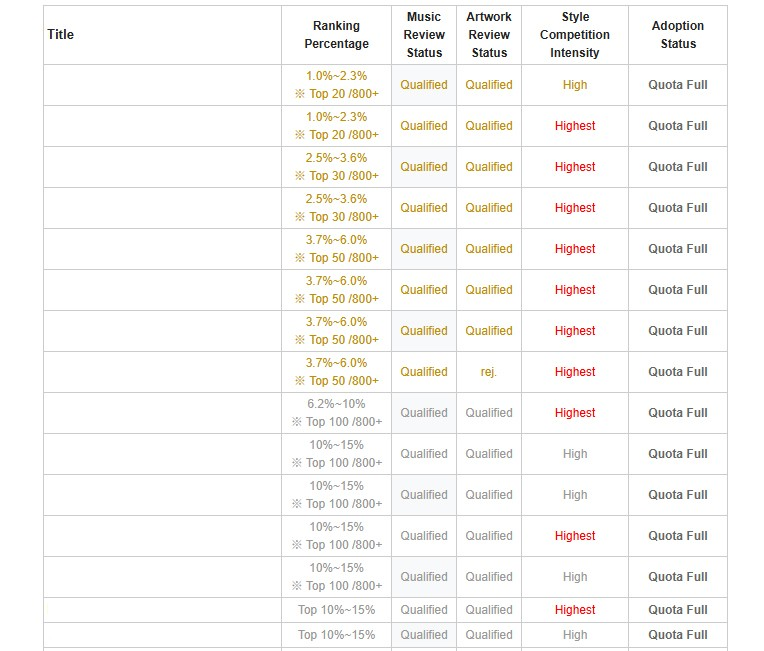This screenshot has width=764, height=651.
Task: Select music 'Qualified' in the 'rej.' row
Action: [x=424, y=372]
